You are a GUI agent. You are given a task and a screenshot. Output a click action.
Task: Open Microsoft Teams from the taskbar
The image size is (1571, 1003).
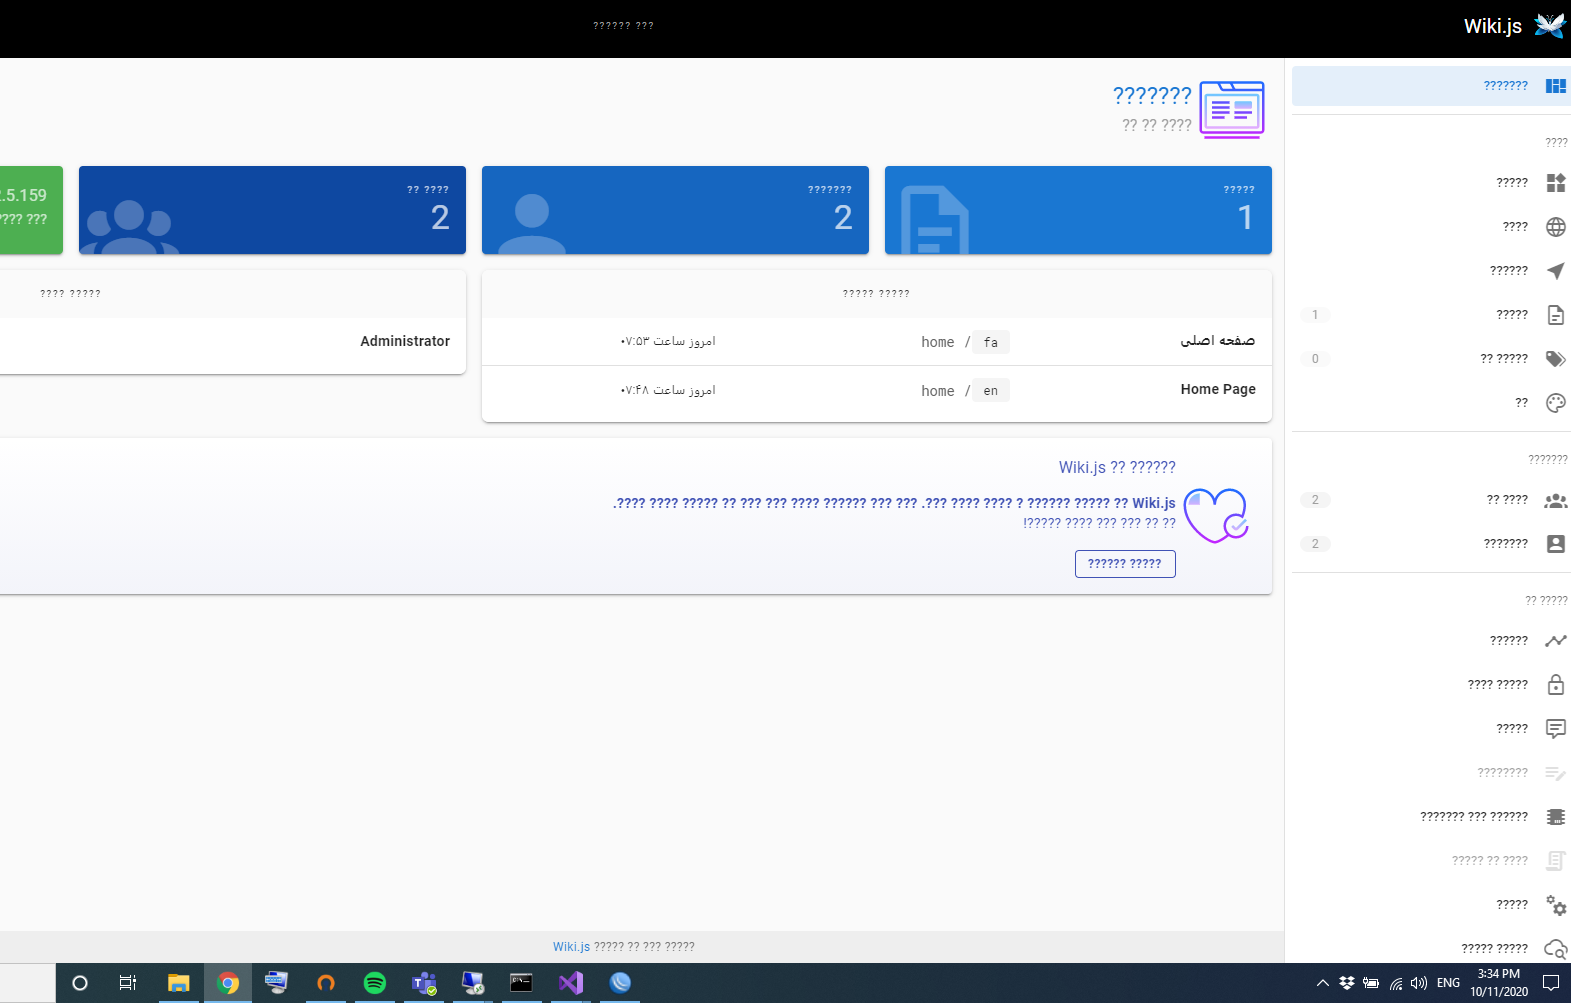click(424, 983)
